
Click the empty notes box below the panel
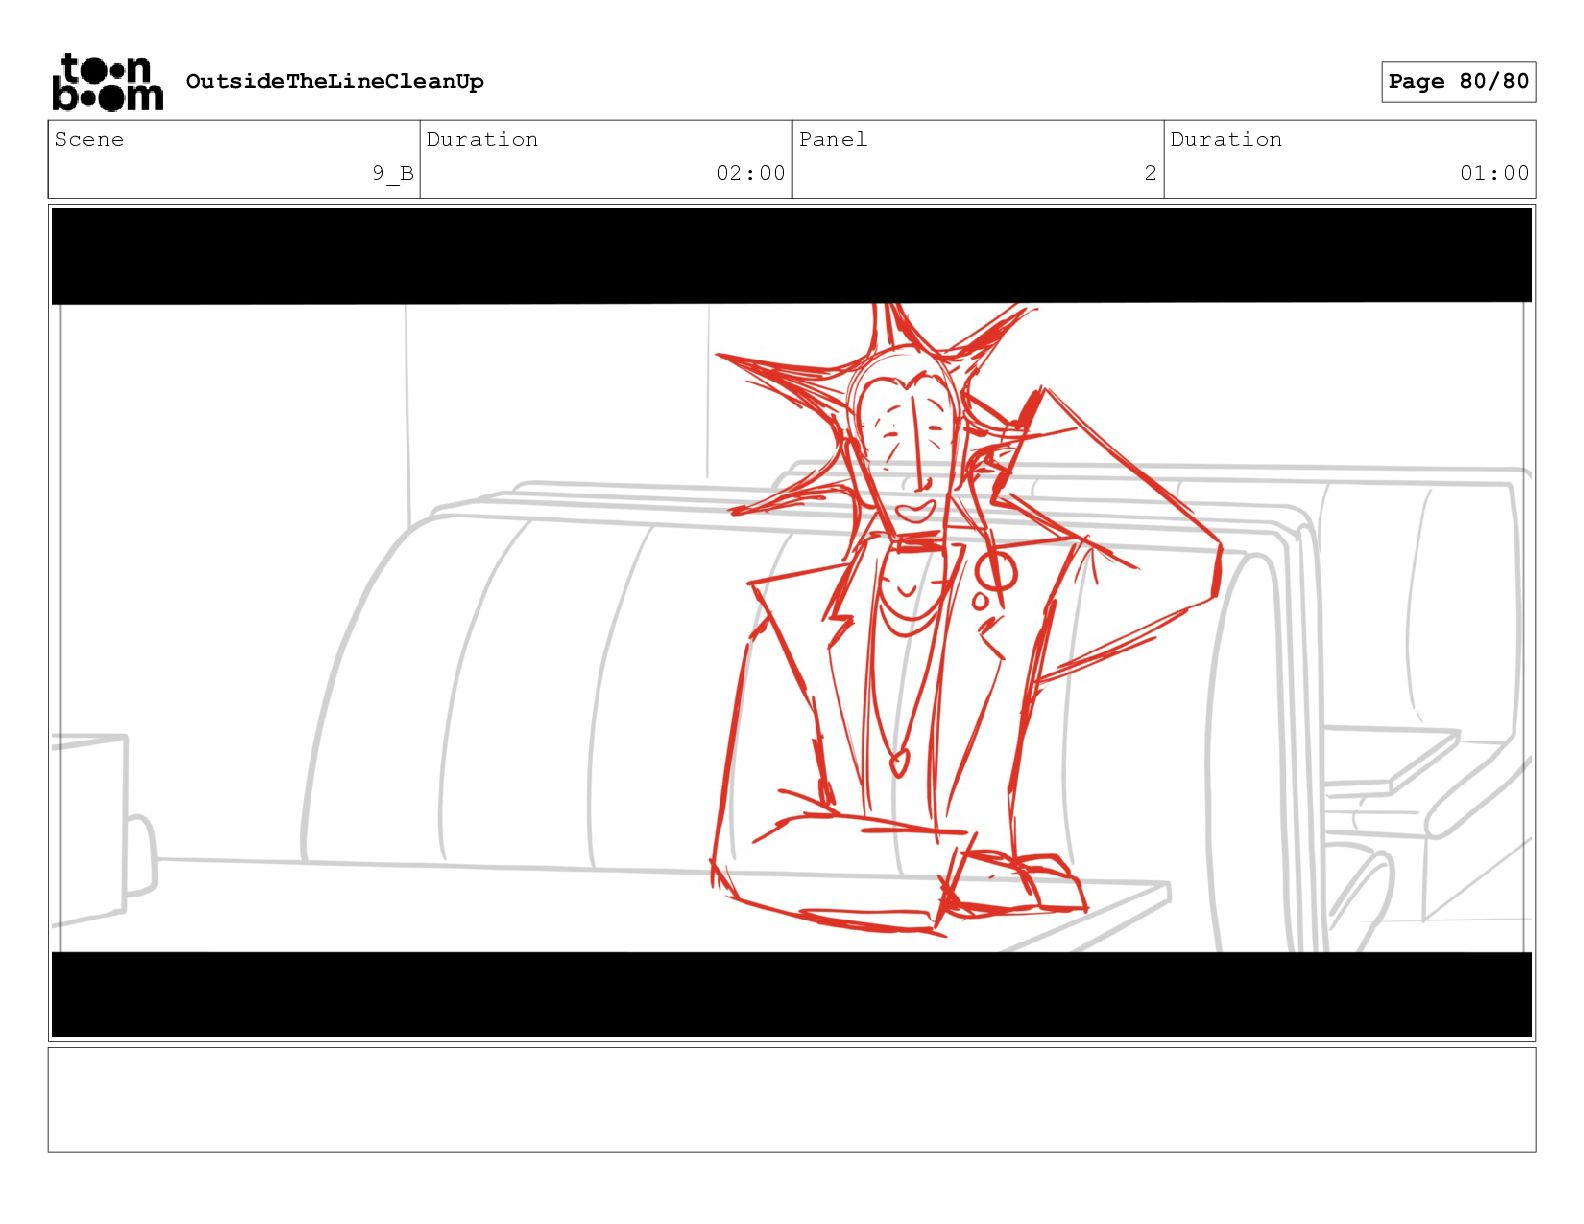(792, 1100)
